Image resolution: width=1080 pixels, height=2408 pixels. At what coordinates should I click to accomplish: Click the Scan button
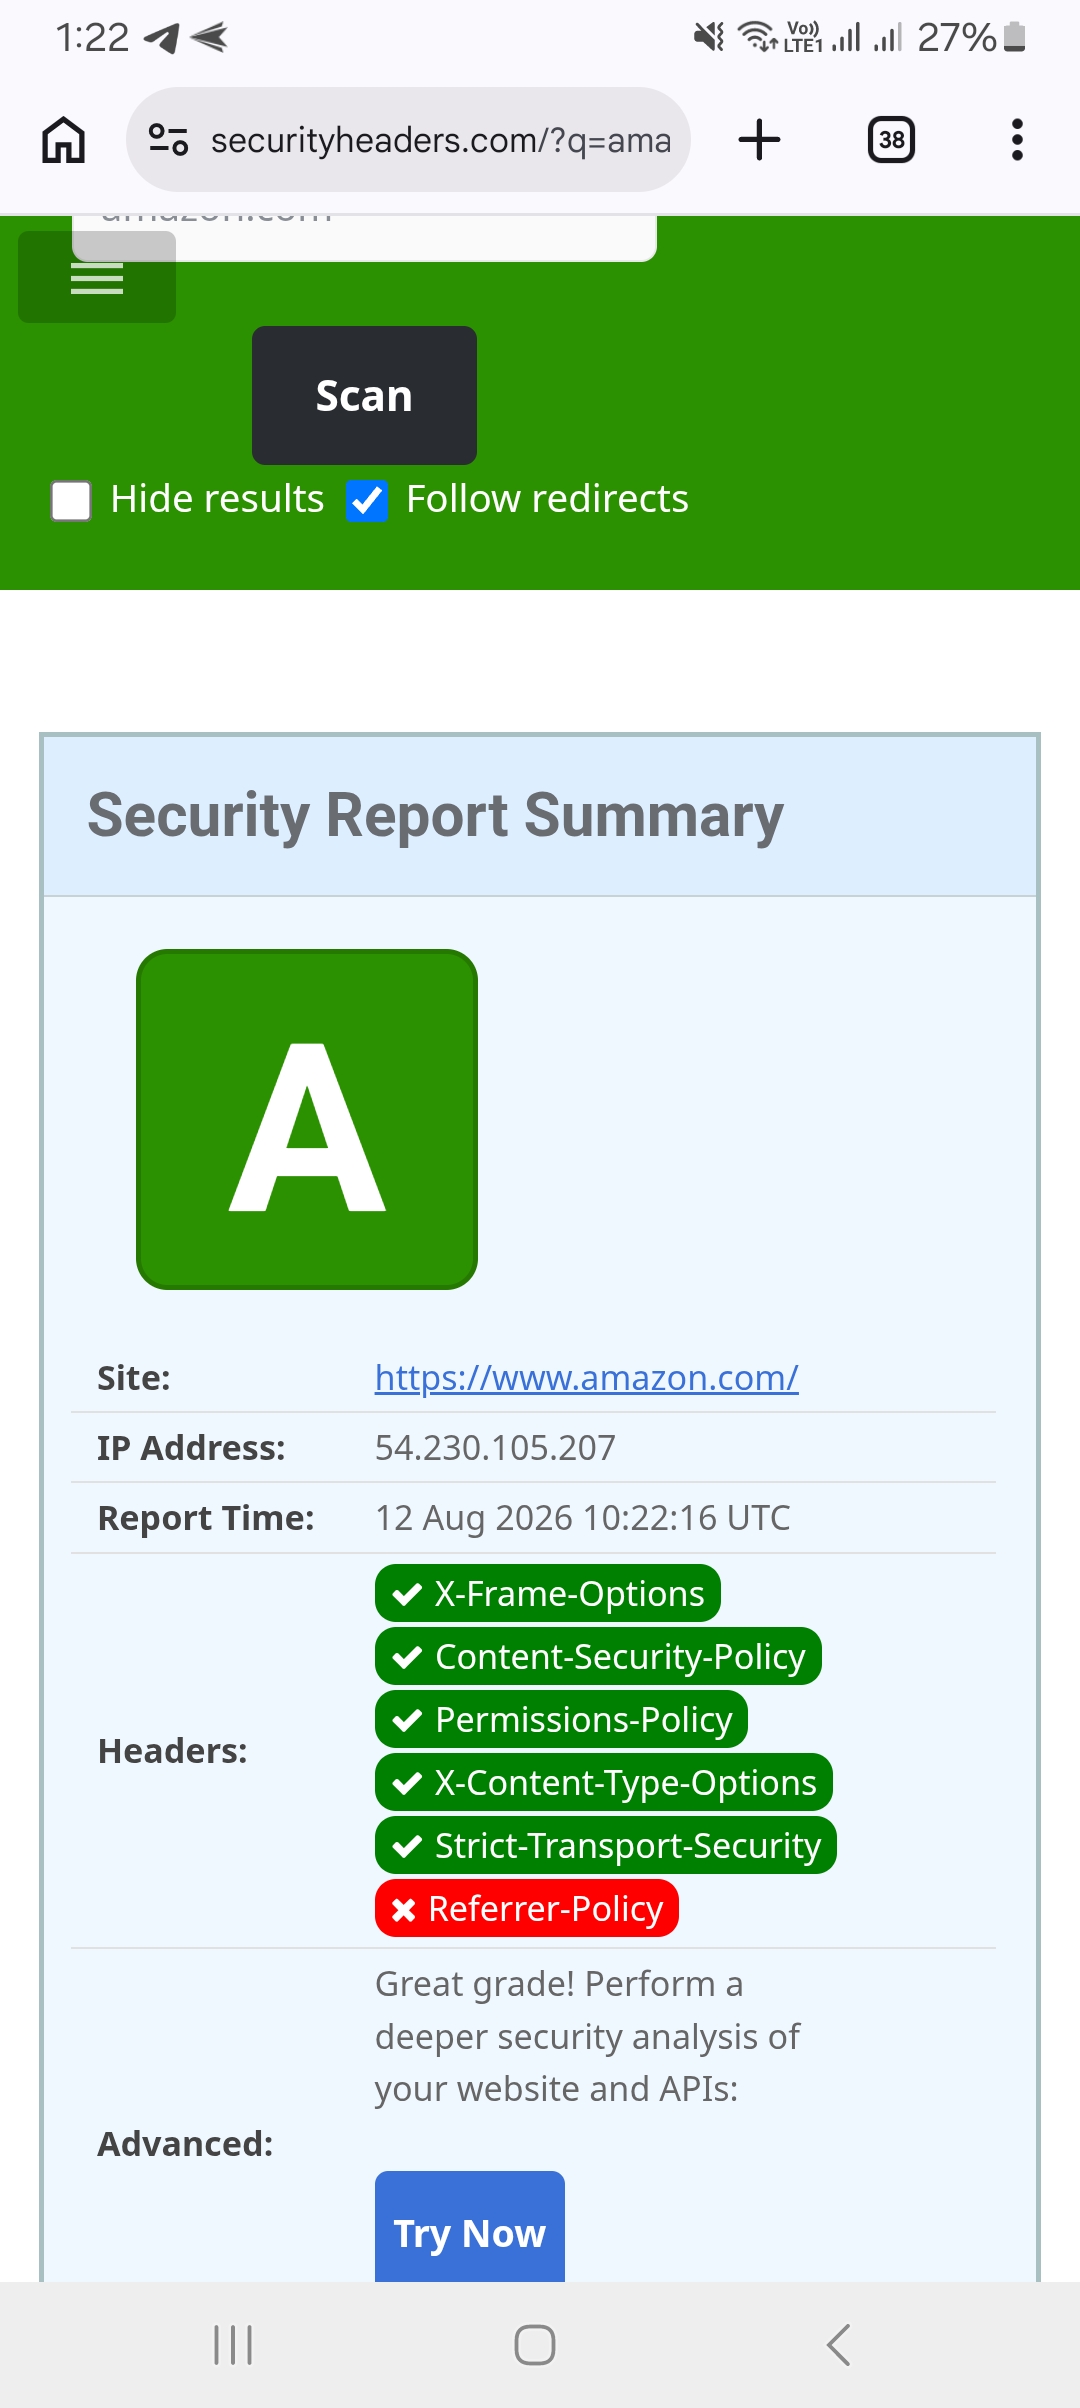click(364, 395)
